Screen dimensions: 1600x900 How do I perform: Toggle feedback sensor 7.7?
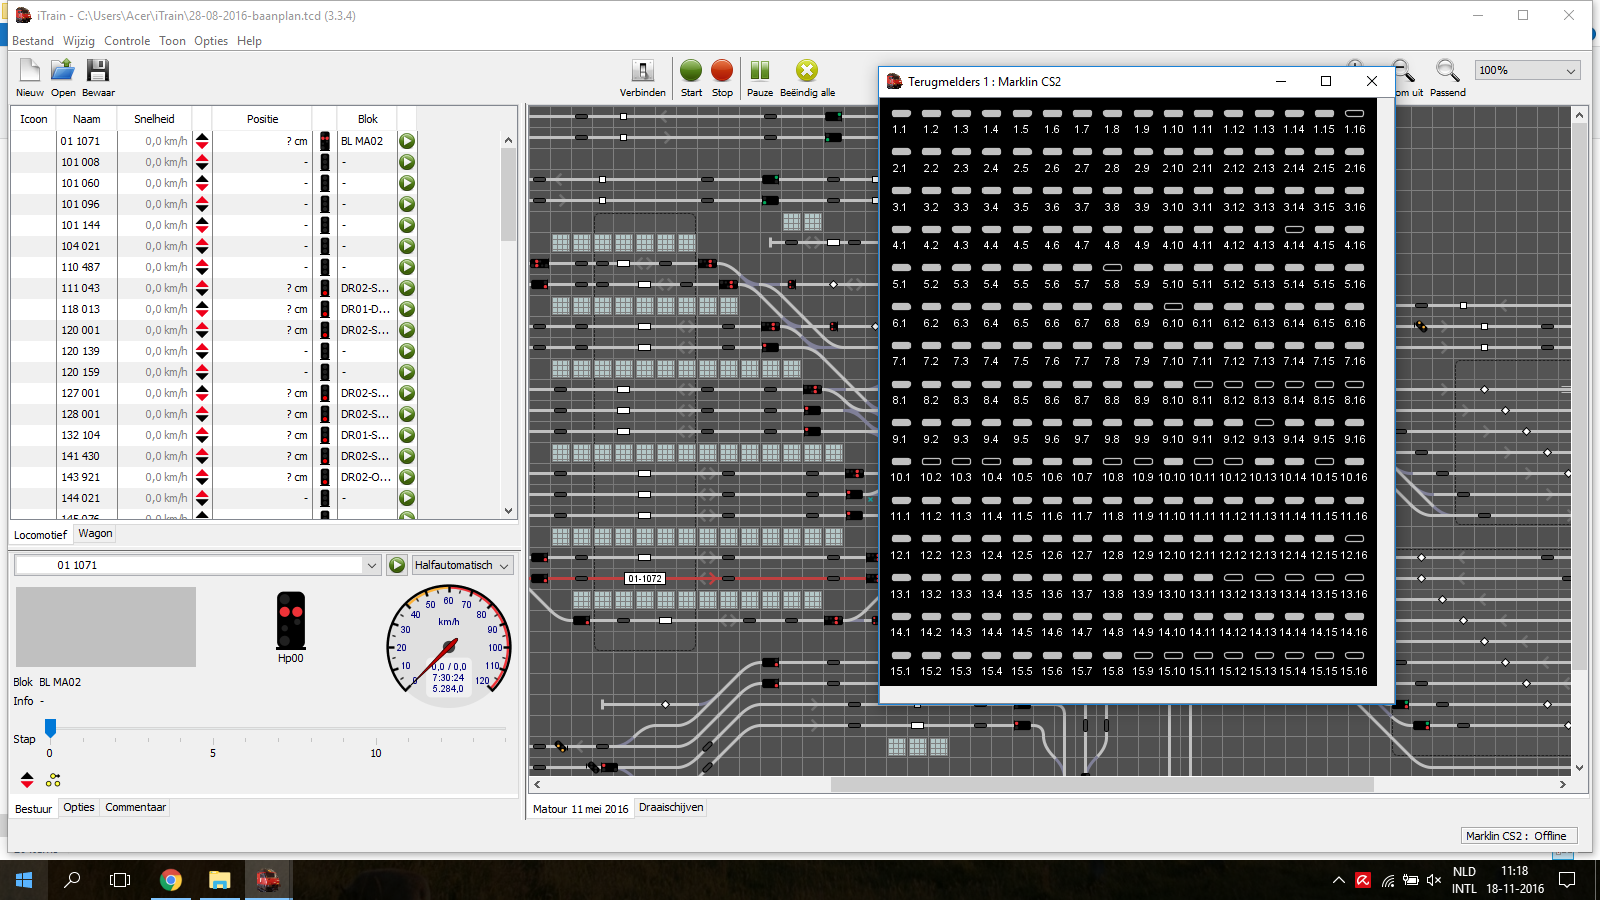tap(1082, 345)
